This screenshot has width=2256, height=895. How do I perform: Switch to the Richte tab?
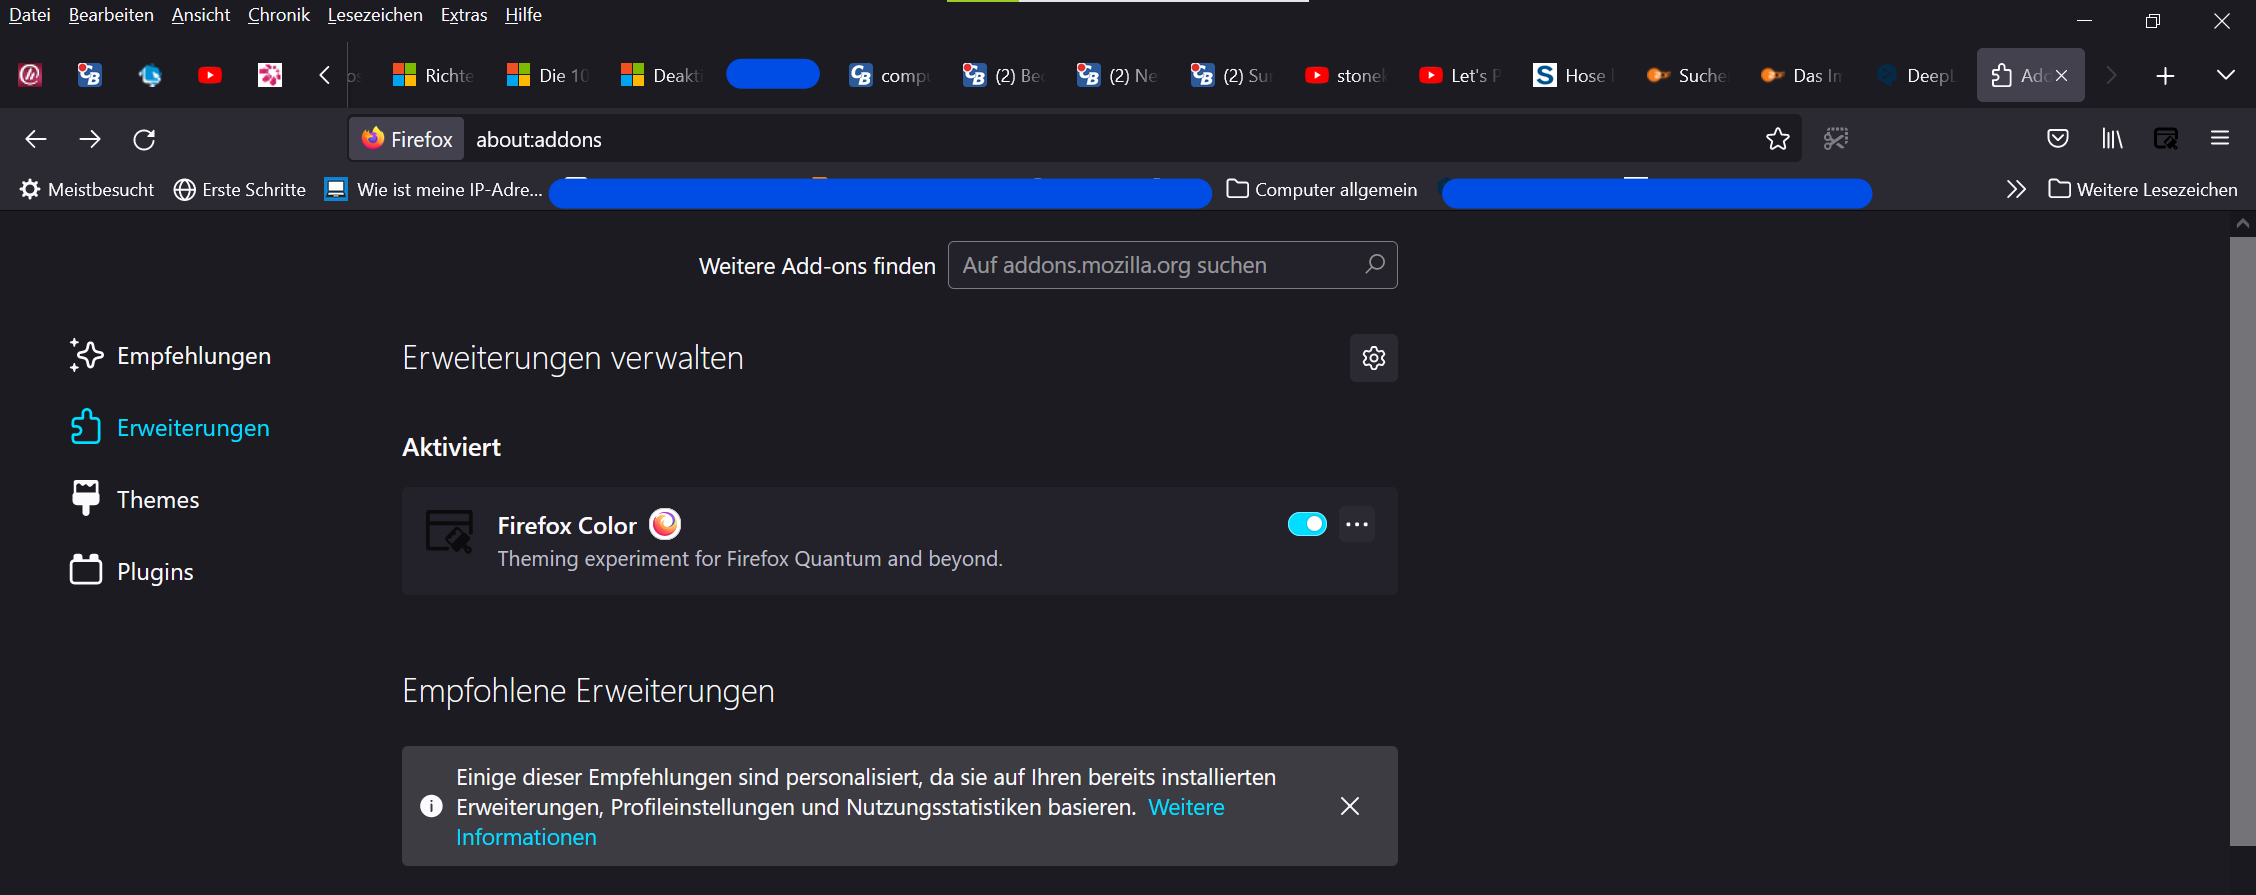coord(432,75)
